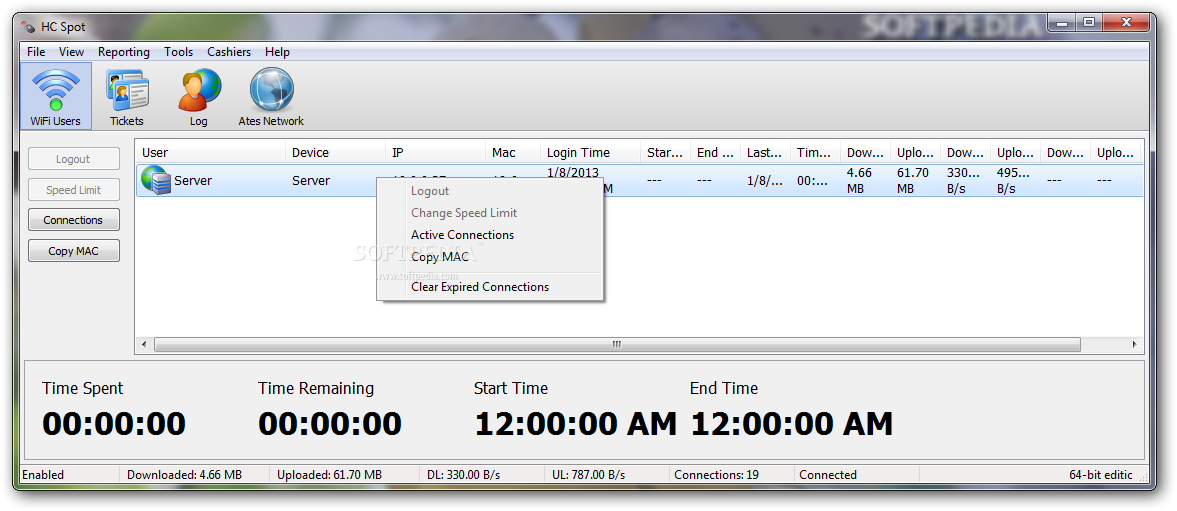This screenshot has height=511, width=1177.
Task: Open the Help menu
Action: point(277,52)
